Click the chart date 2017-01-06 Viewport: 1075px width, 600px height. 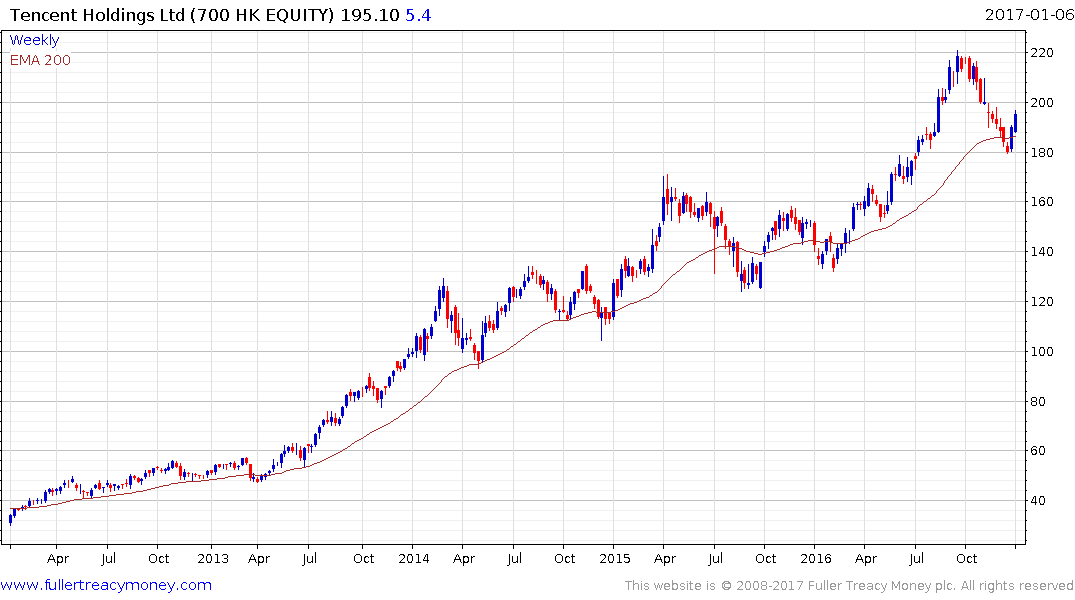1029,14
